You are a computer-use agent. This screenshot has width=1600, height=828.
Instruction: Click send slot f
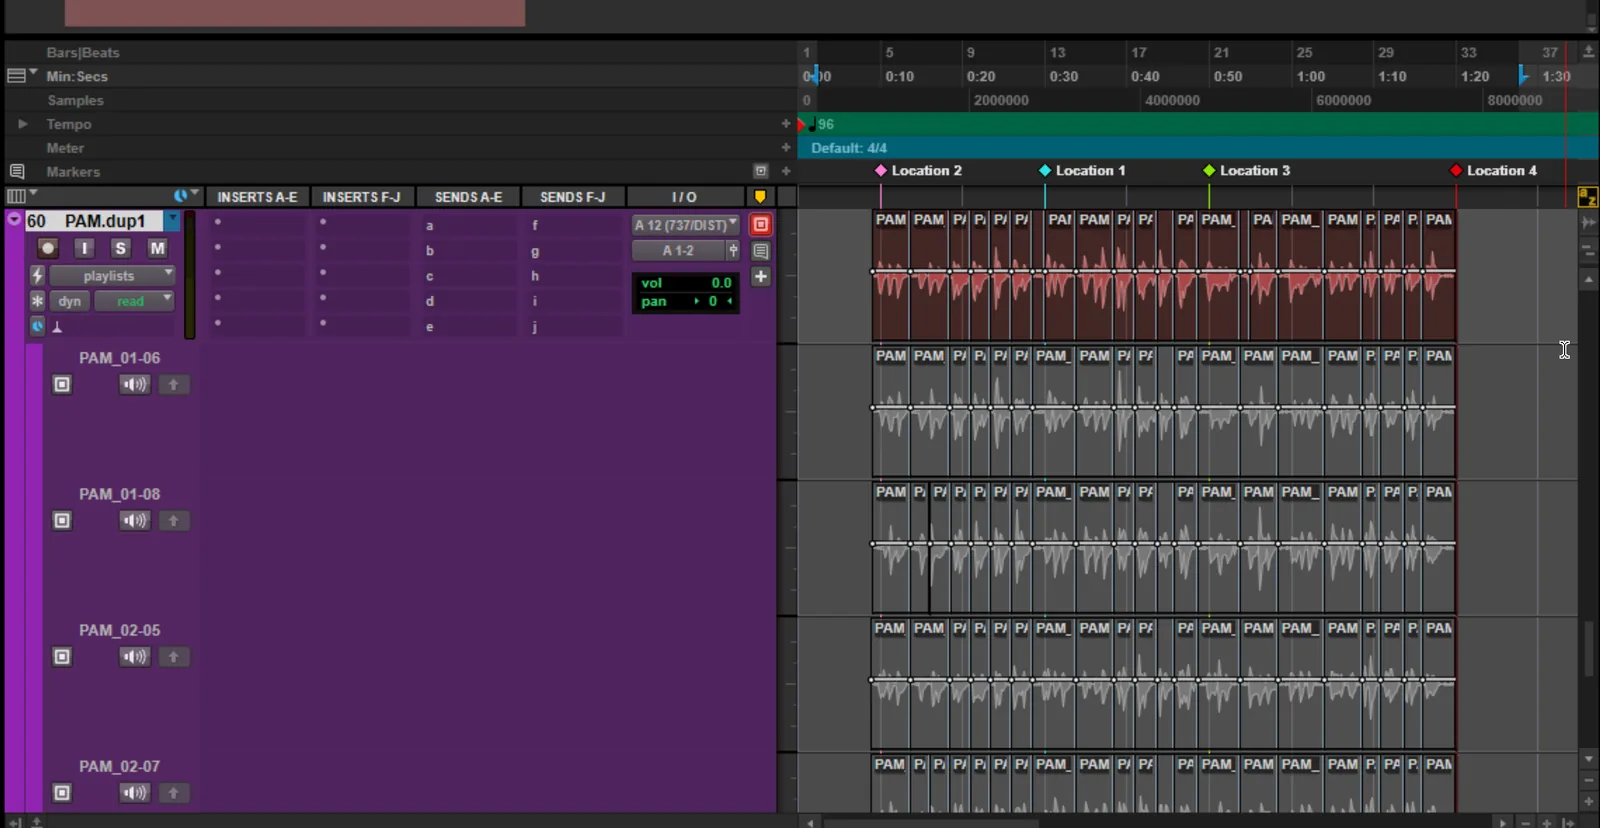tap(573, 225)
